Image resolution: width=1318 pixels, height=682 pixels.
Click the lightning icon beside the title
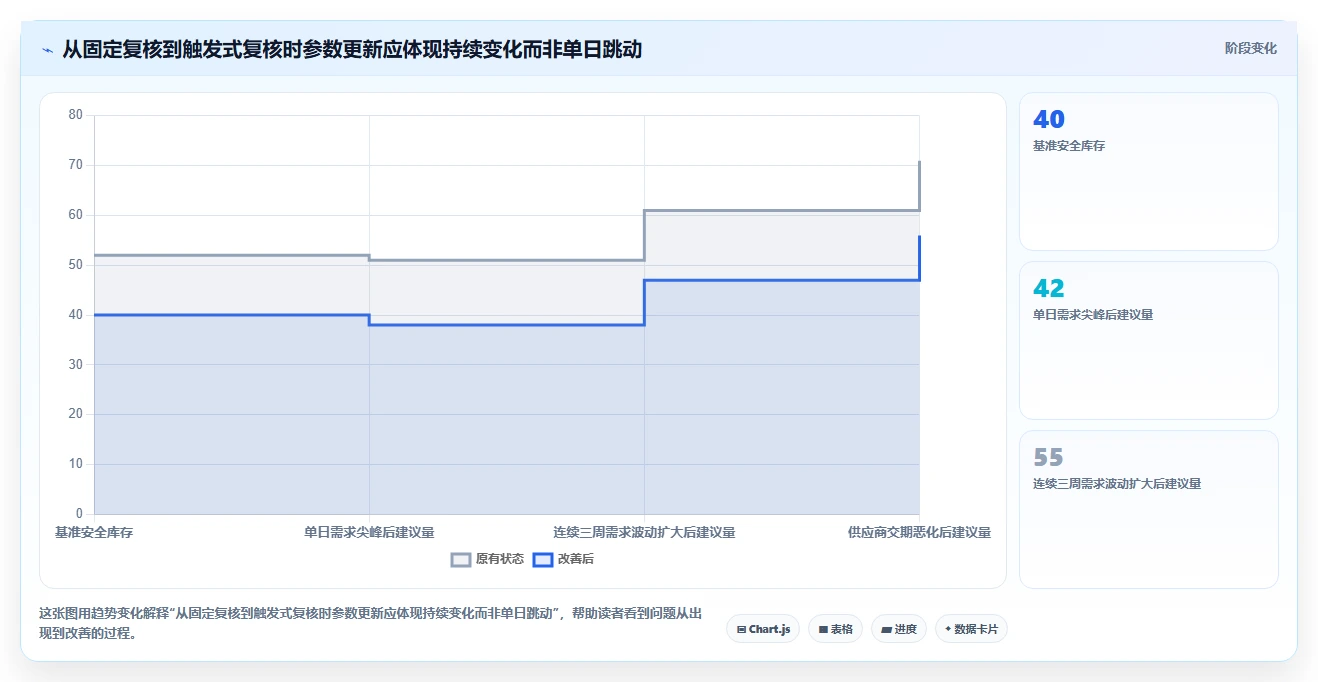(47, 49)
